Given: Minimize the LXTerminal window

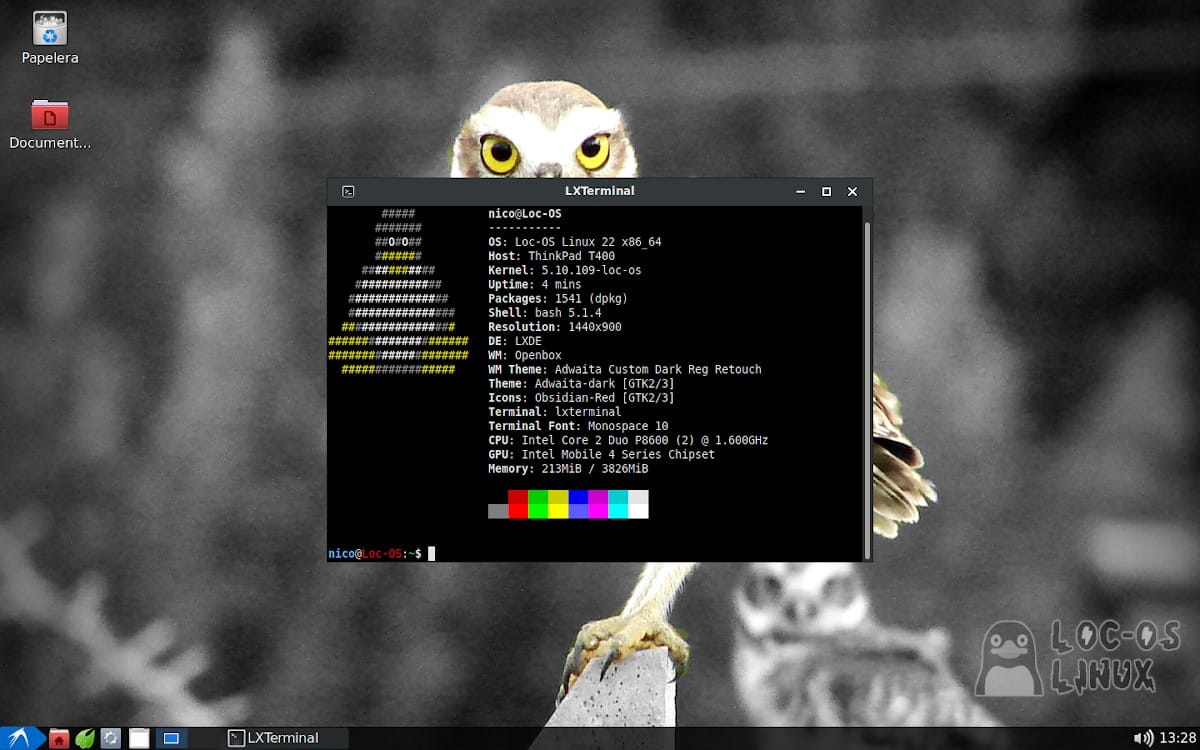Looking at the screenshot, I should click(801, 191).
